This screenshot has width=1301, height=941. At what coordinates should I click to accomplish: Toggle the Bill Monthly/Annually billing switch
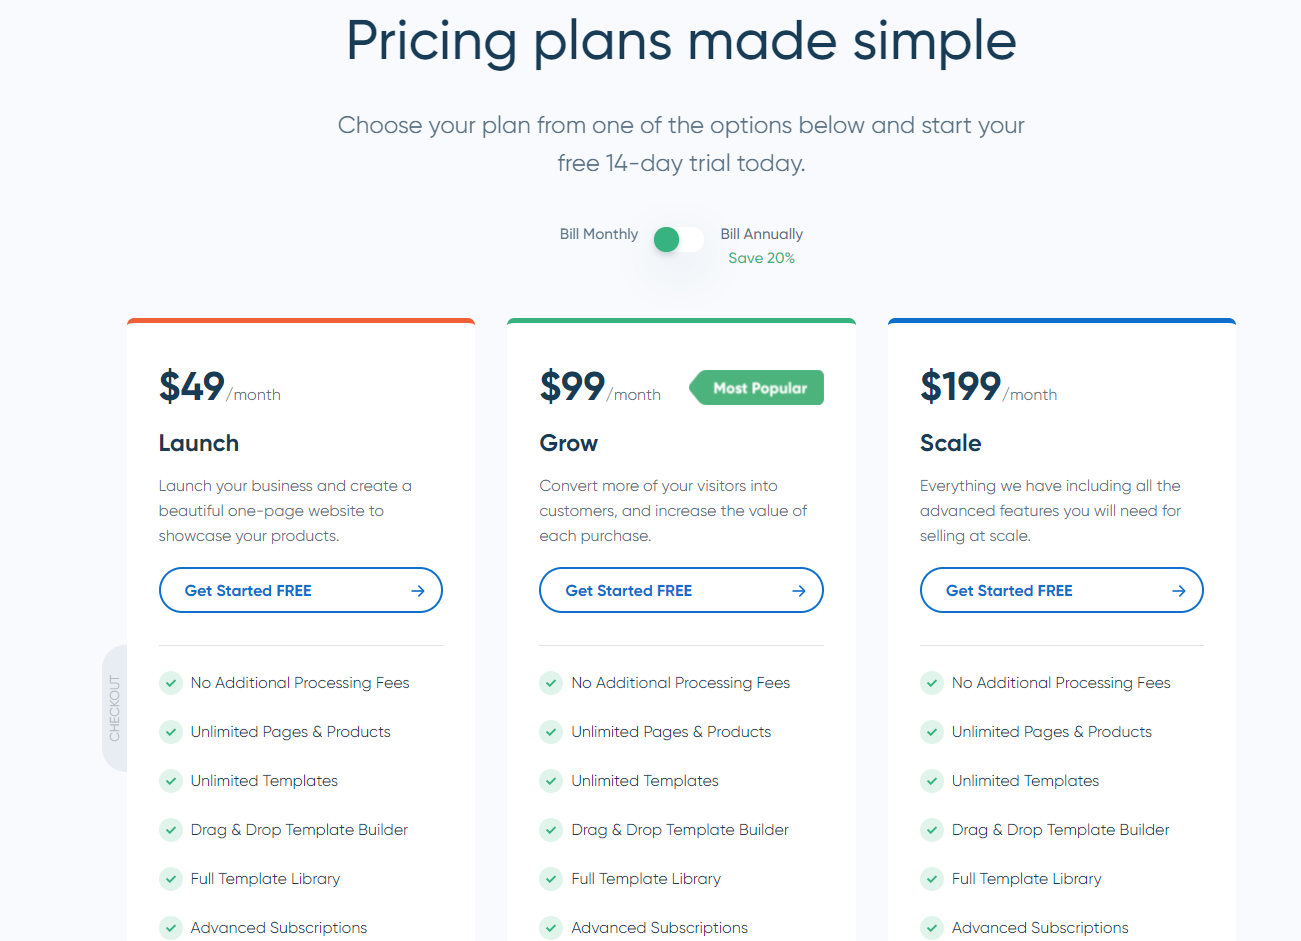tap(679, 239)
